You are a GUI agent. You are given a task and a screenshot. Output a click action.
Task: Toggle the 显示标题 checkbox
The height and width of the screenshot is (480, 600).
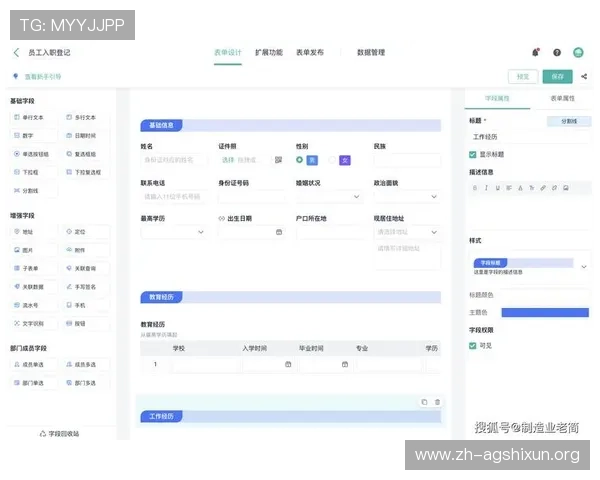(473, 154)
